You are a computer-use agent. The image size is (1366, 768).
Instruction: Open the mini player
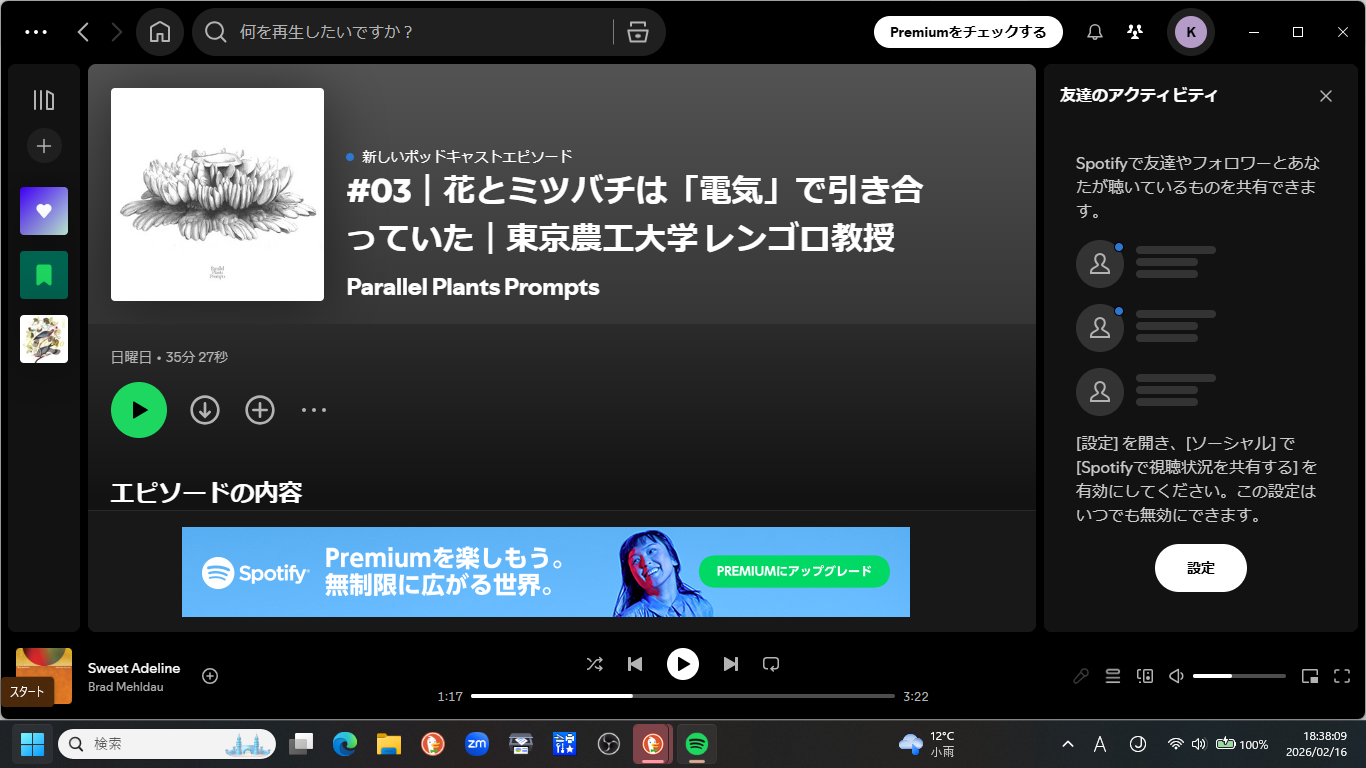pos(1309,676)
